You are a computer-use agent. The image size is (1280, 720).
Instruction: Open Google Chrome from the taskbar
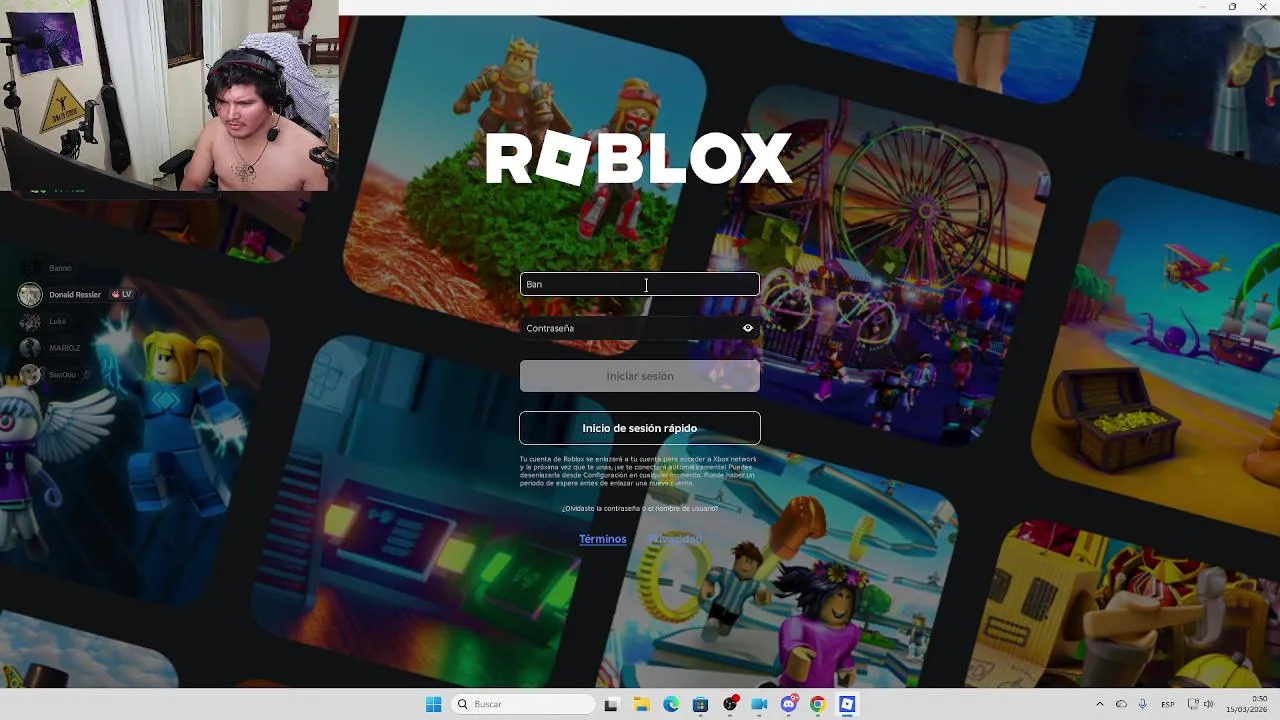point(818,704)
